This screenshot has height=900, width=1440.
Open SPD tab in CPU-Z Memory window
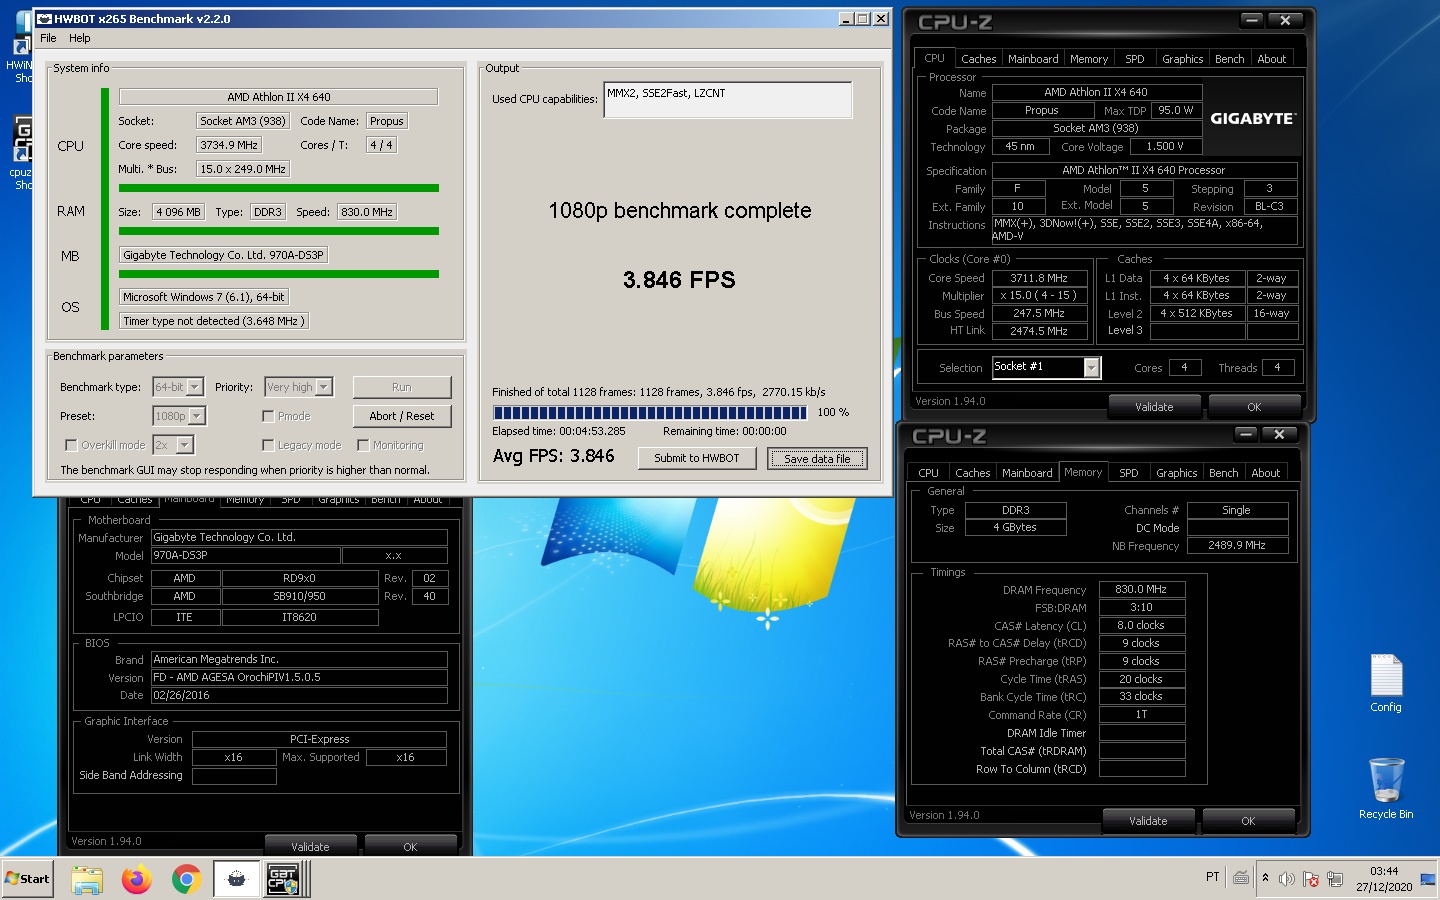(x=1129, y=473)
